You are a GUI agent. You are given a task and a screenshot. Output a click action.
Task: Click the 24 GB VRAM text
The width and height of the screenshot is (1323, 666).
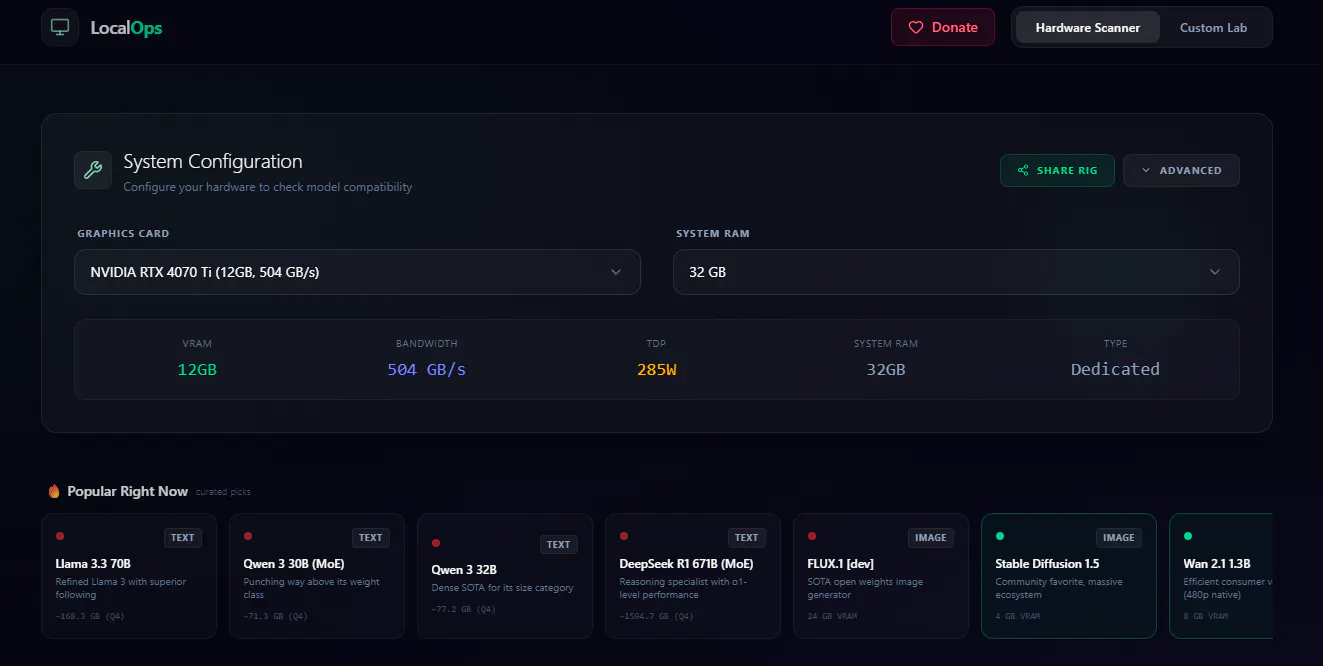coord(832,616)
